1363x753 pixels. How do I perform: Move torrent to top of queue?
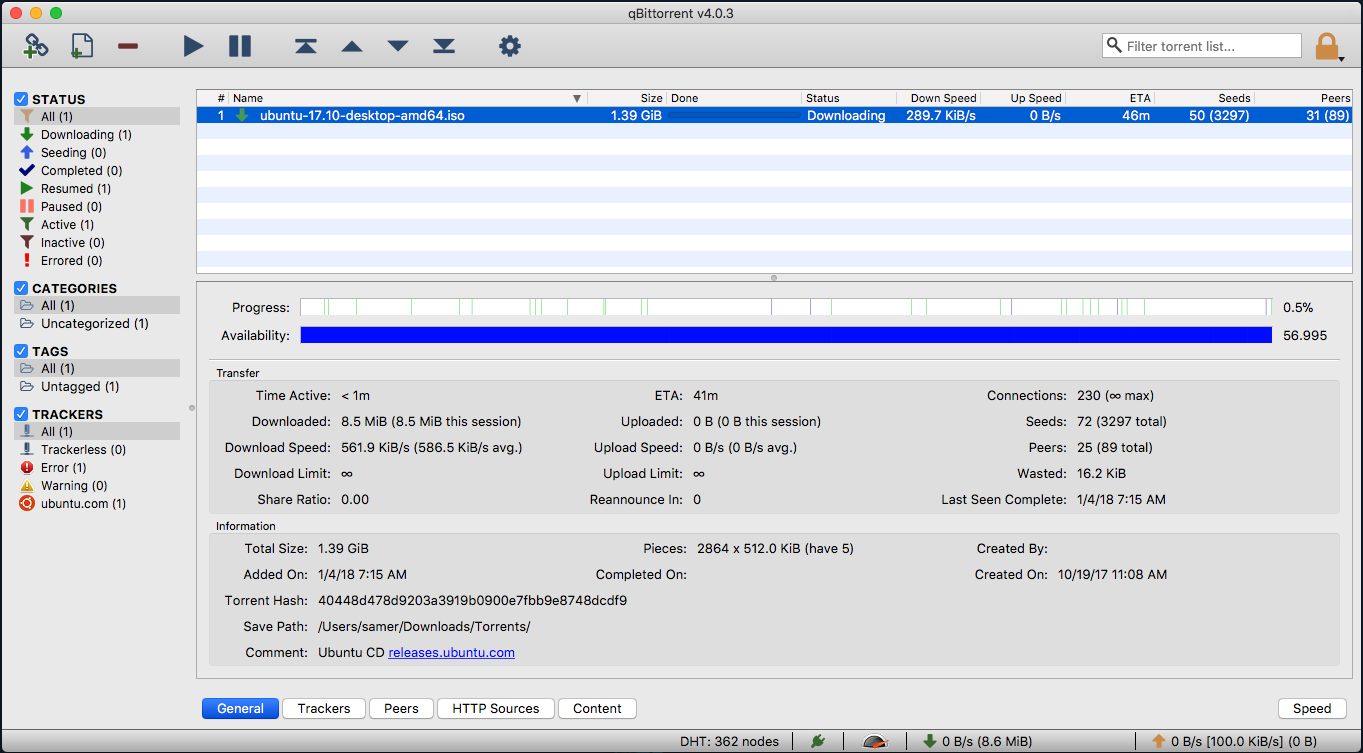tap(305, 46)
